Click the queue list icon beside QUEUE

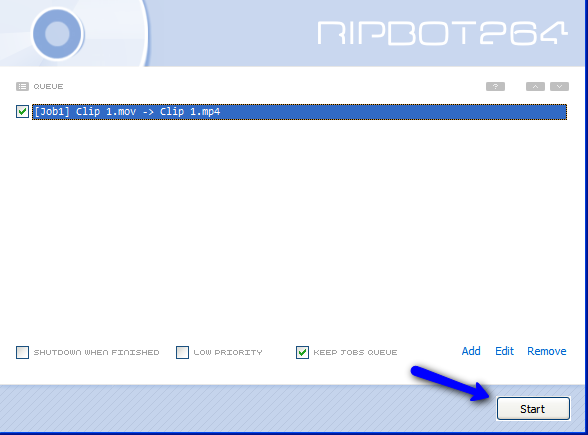pos(22,87)
